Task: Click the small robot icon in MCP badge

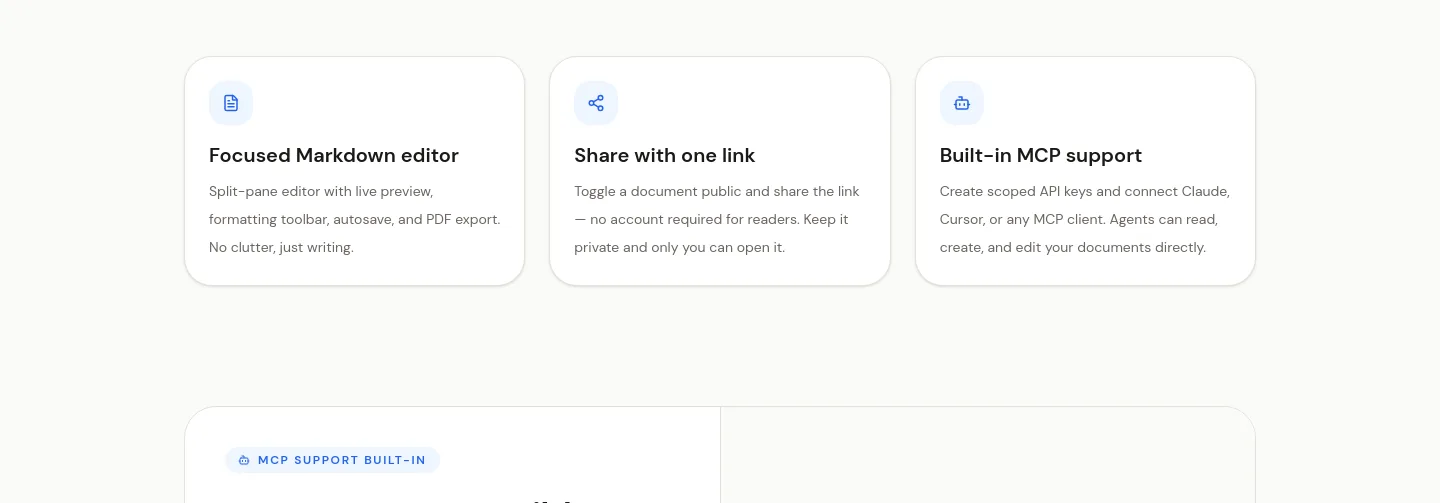Action: pyautogui.click(x=244, y=460)
